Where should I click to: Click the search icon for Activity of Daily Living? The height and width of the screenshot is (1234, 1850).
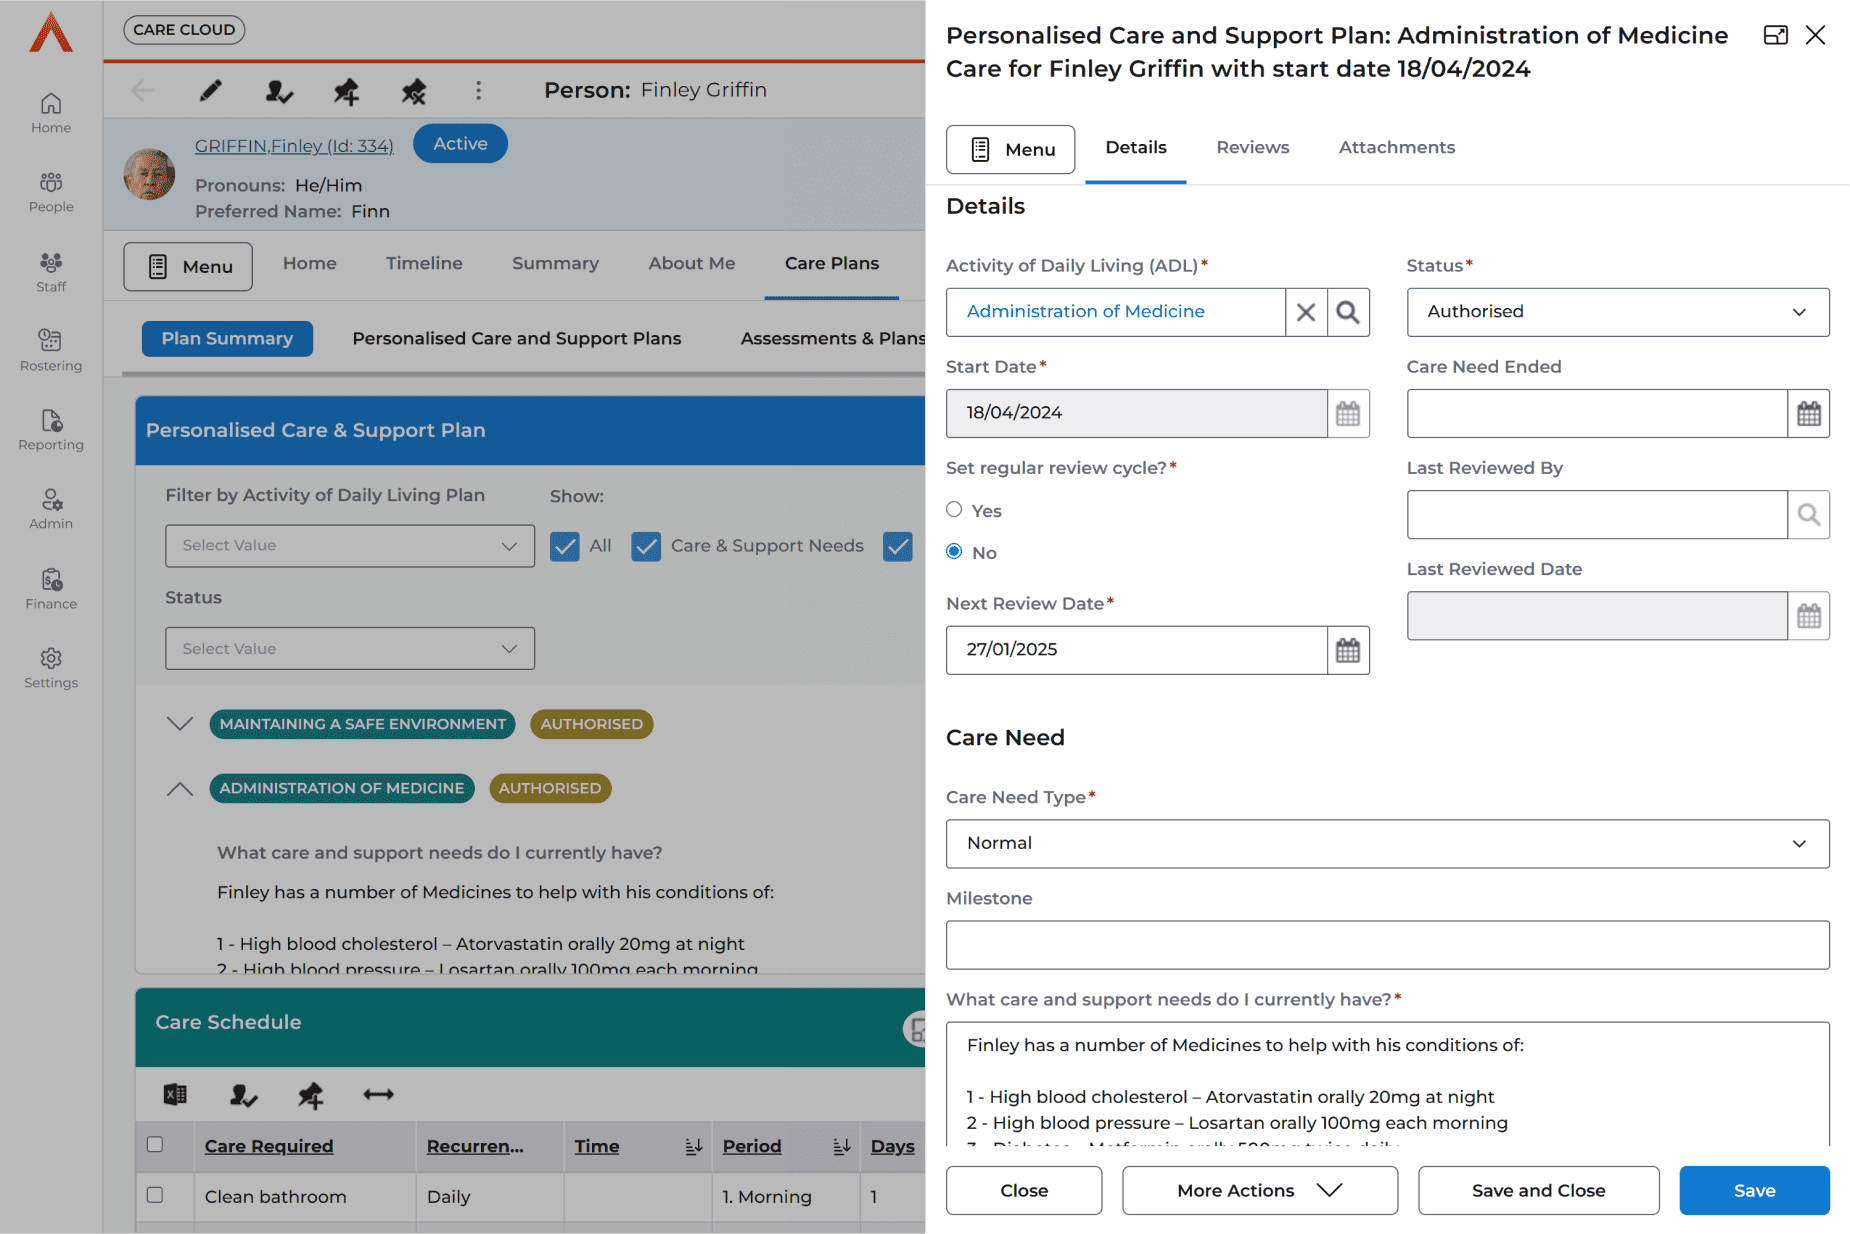pos(1348,312)
